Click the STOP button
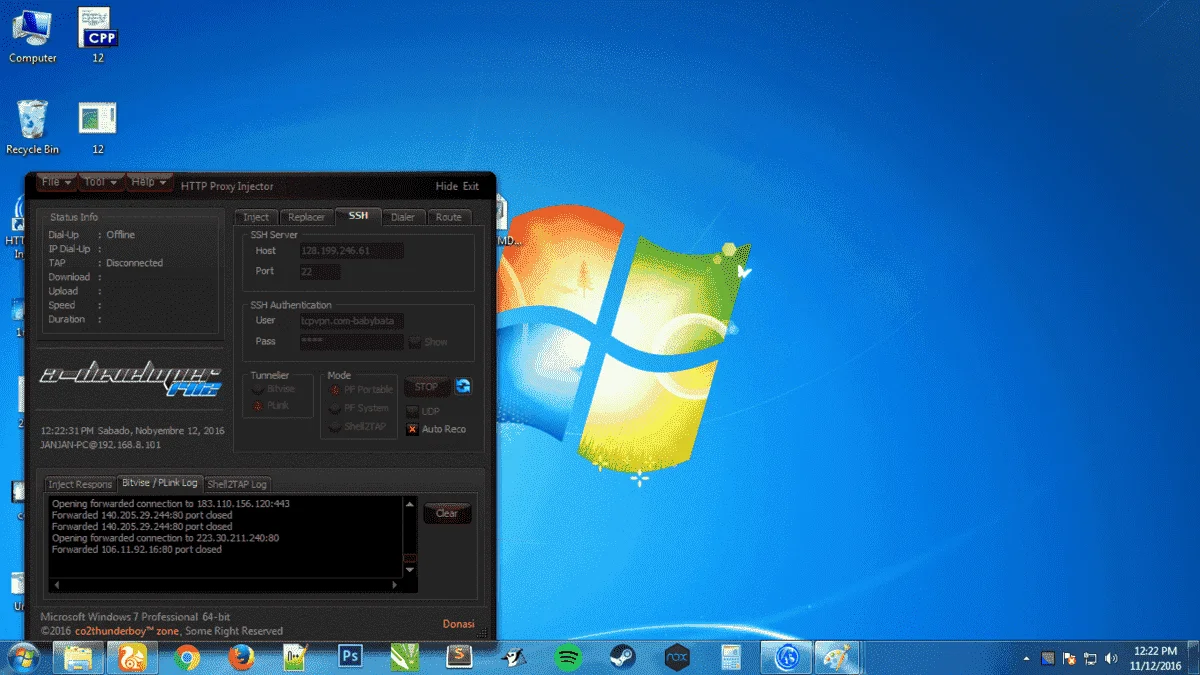 coord(426,387)
